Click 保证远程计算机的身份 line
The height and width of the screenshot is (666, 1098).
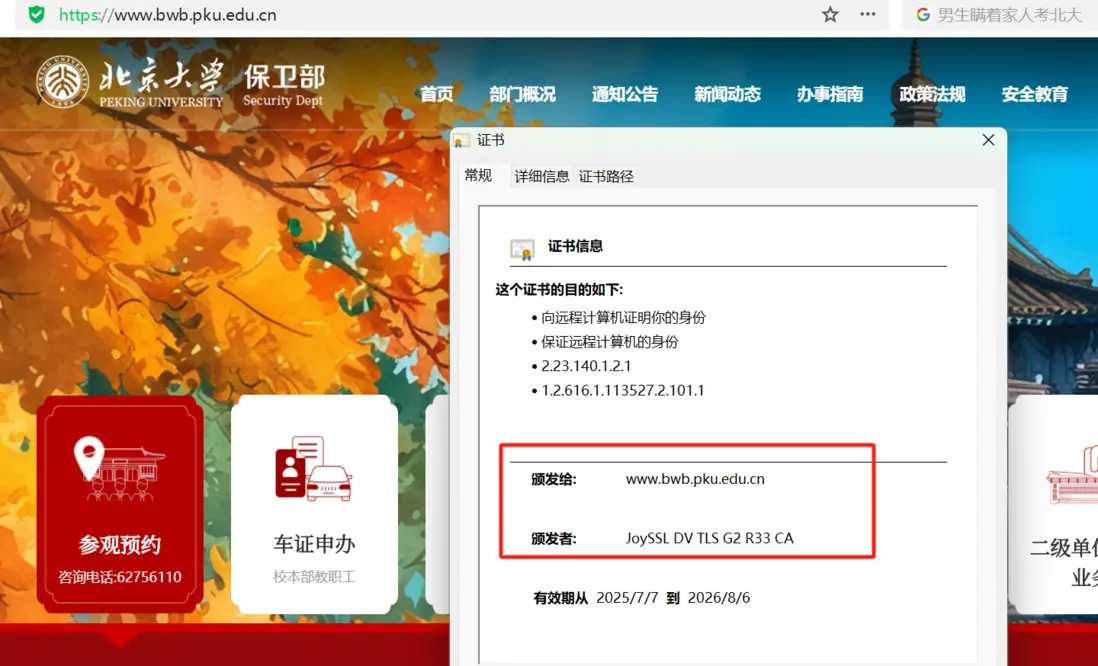[x=609, y=342]
